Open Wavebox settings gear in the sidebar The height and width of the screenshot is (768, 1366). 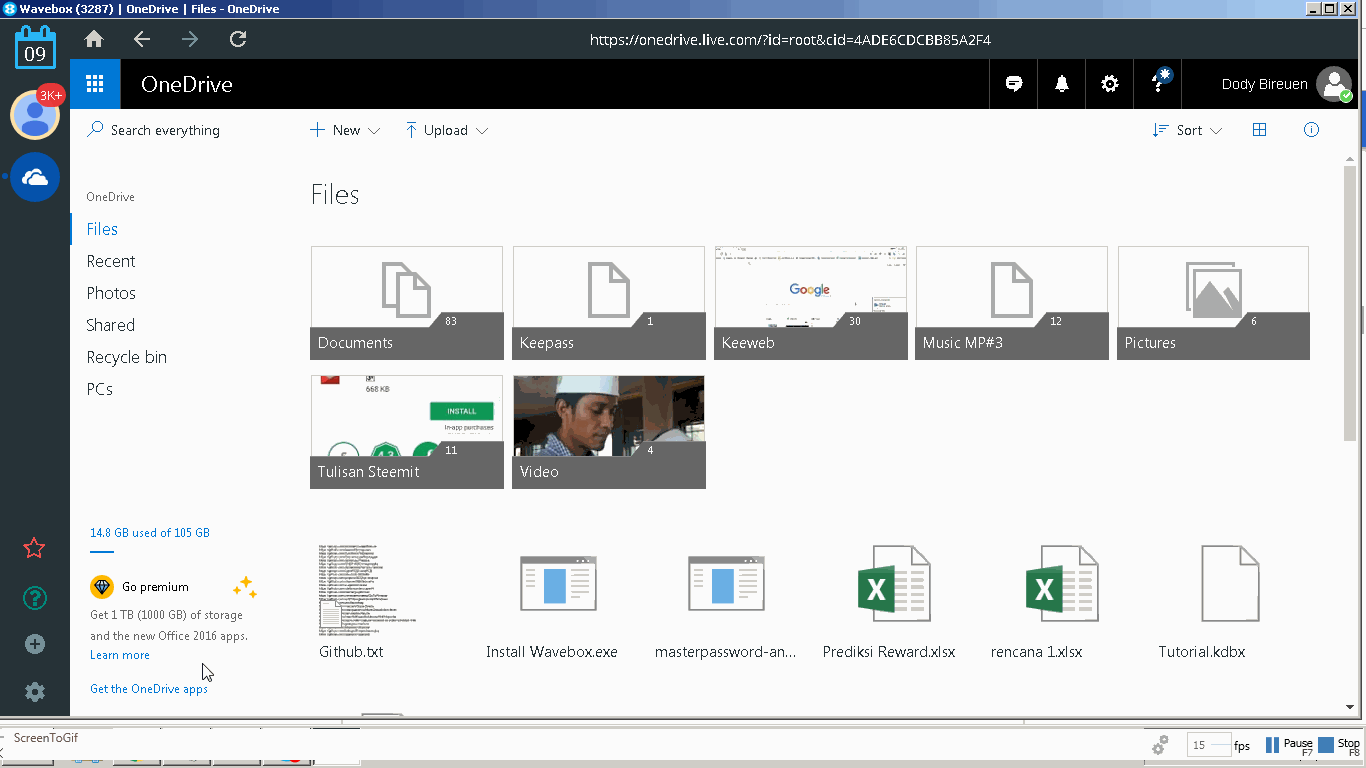coord(34,692)
